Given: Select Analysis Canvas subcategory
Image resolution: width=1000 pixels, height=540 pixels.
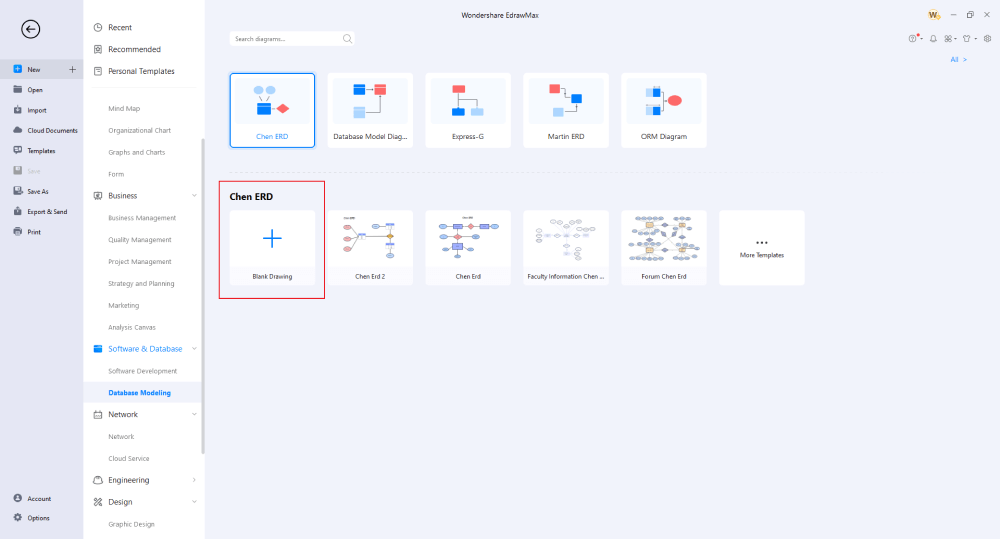Looking at the screenshot, I should pyautogui.click(x=131, y=327).
